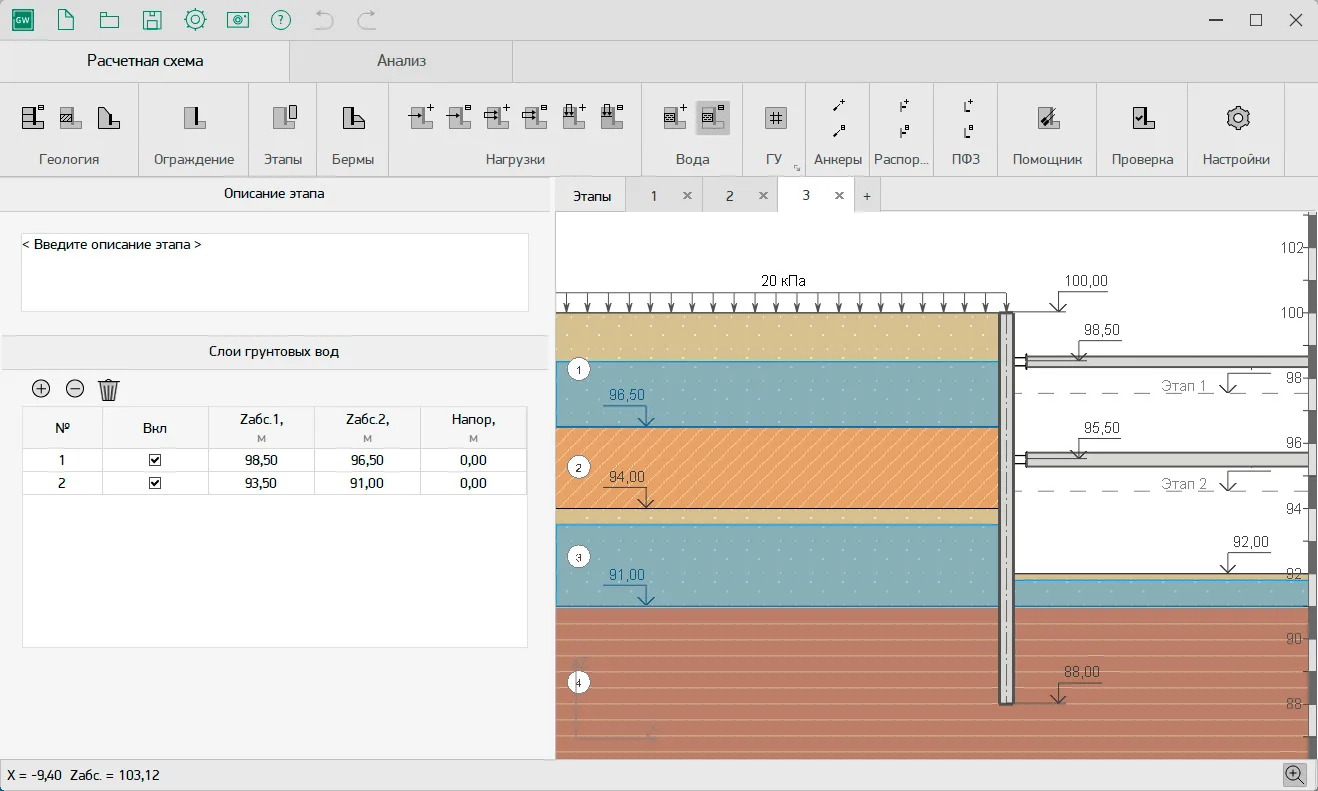Select Zабс.1 cell value 98,50
This screenshot has height=791, width=1318.
[x=260, y=460]
